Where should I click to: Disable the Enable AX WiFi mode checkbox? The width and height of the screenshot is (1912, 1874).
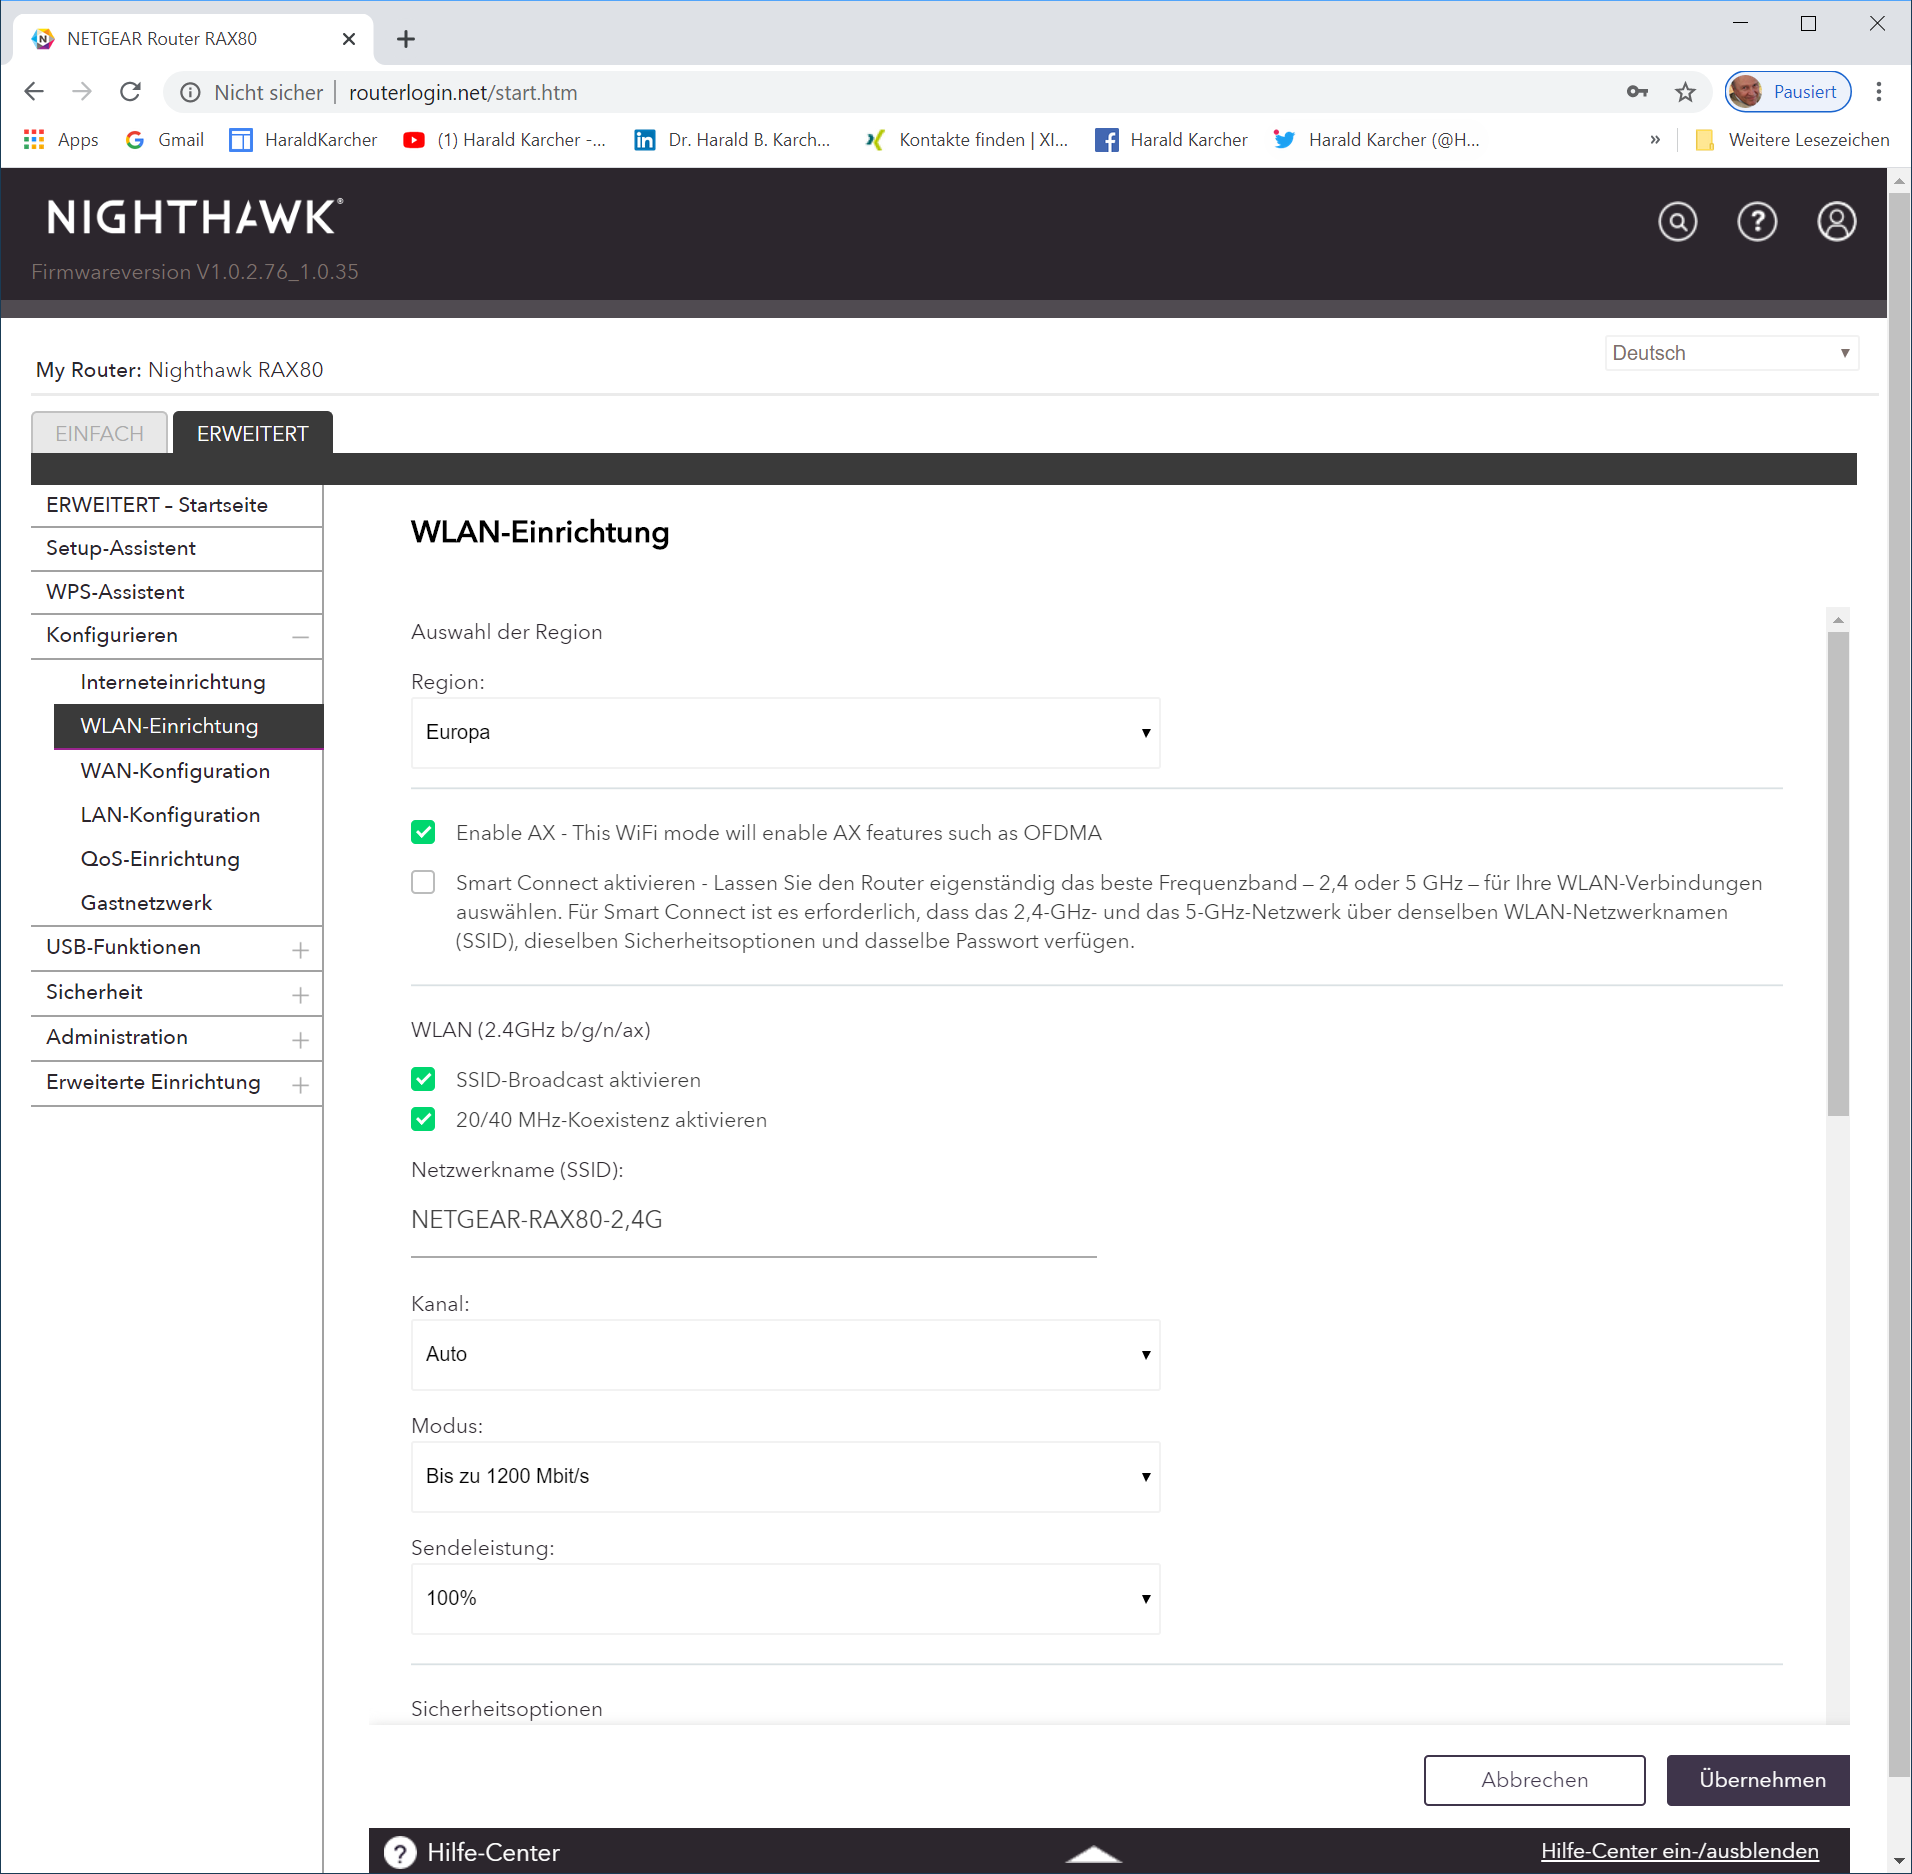click(423, 831)
